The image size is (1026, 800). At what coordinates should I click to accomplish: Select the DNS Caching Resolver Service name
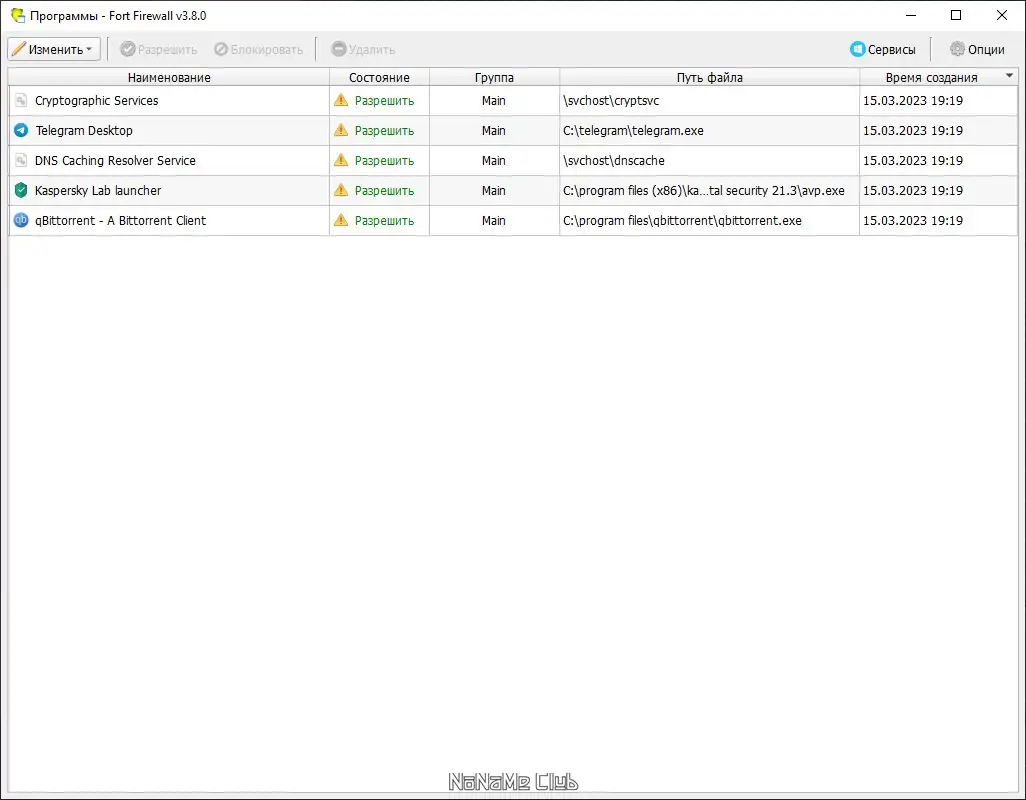[x=115, y=161]
